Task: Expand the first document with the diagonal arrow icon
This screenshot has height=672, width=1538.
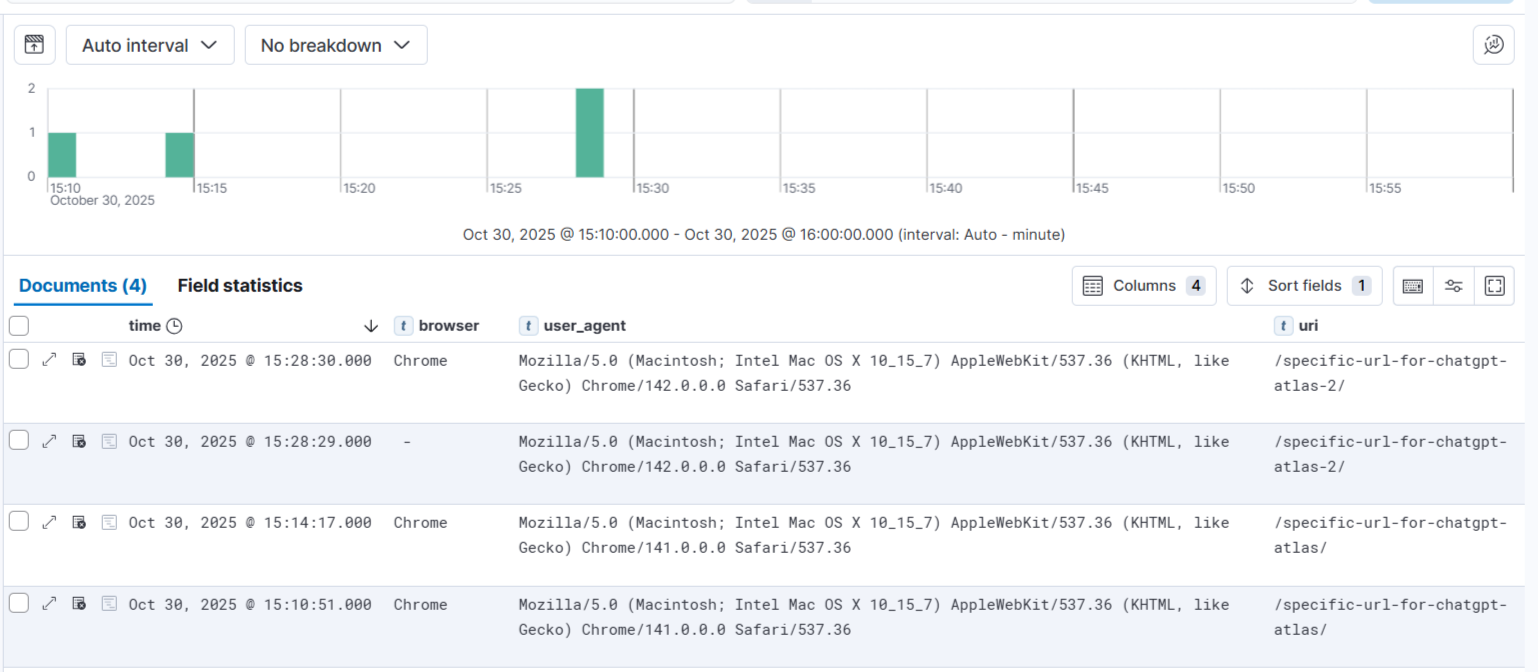Action: [x=49, y=359]
